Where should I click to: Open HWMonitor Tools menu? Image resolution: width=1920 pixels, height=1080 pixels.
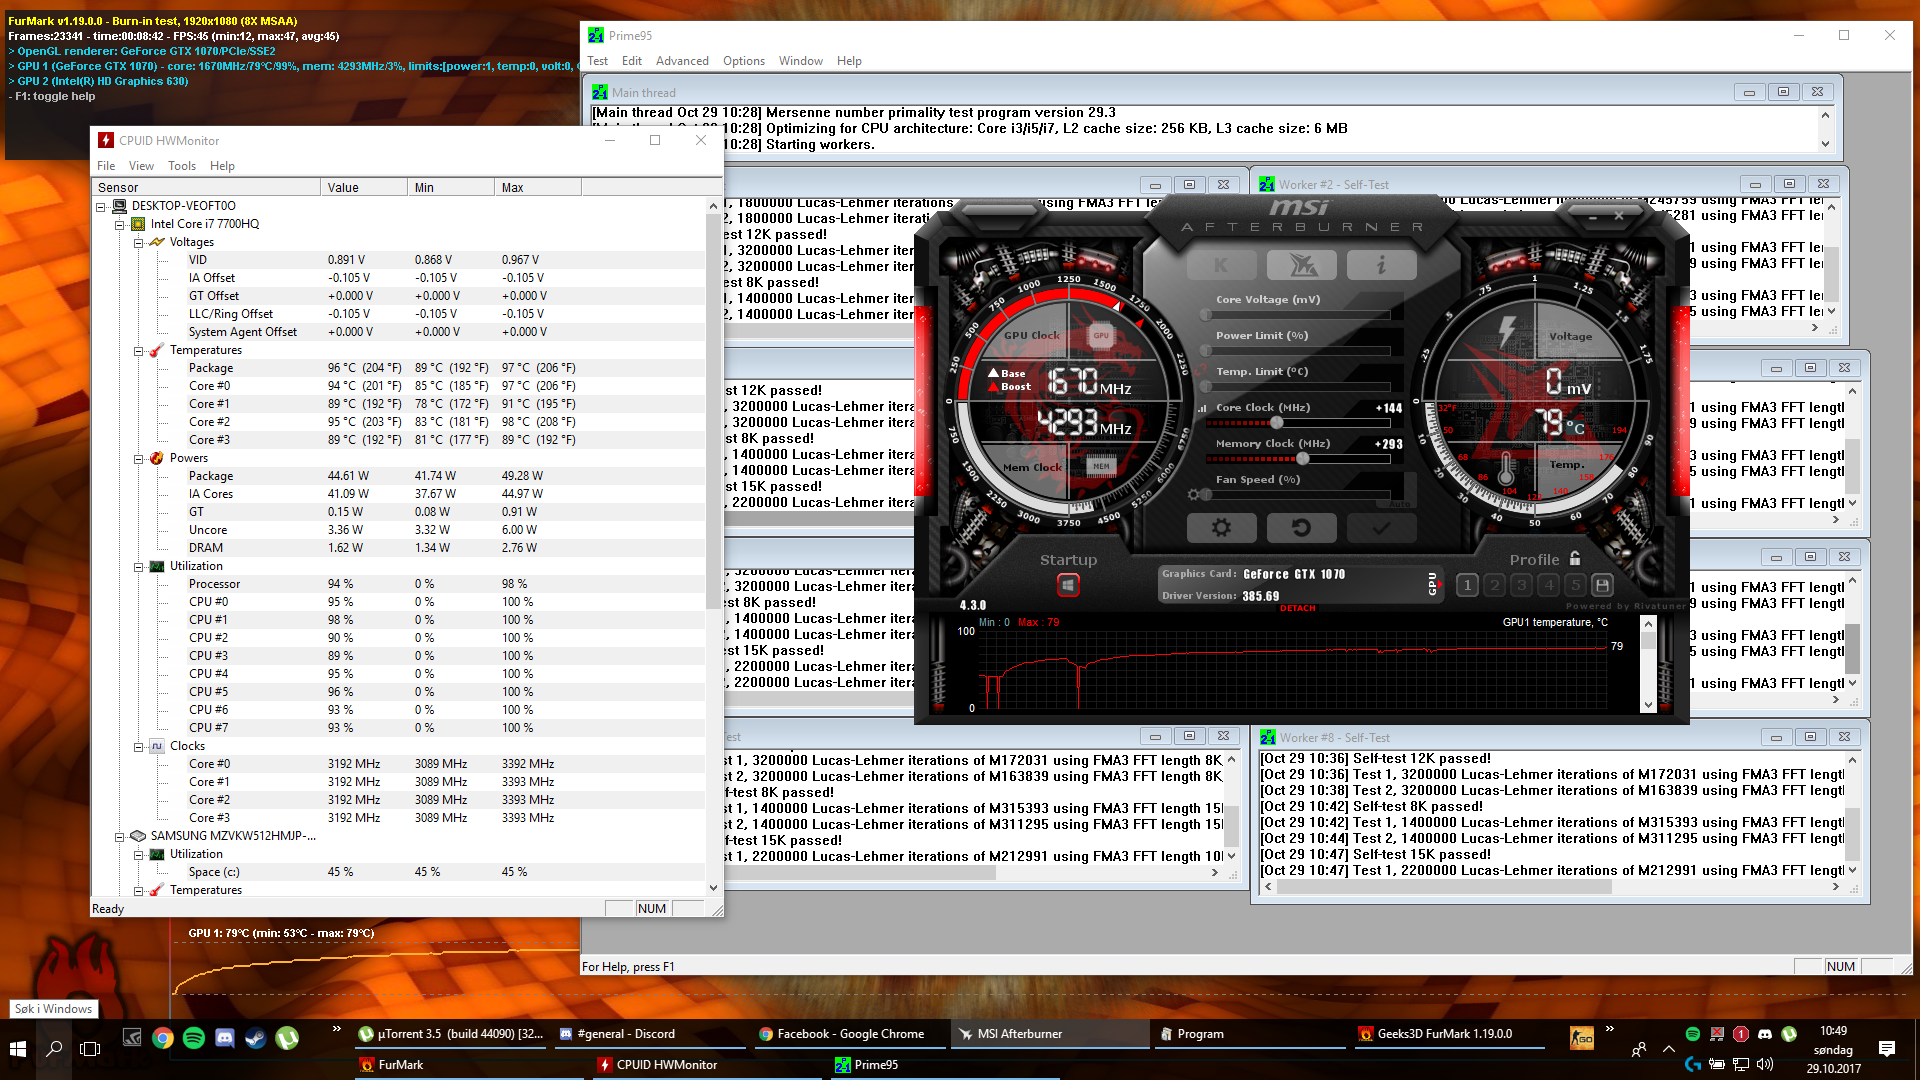tap(182, 166)
